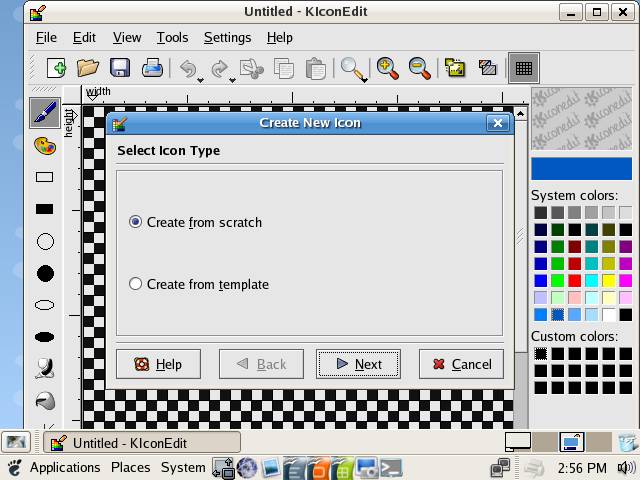Image resolution: width=640 pixels, height=480 pixels.
Task: Open the Settings menu
Action: click(x=227, y=37)
